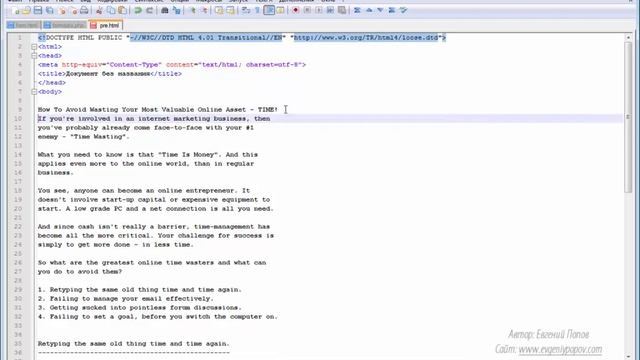Click line 'So what are the greatest online'

[x=152, y=262]
